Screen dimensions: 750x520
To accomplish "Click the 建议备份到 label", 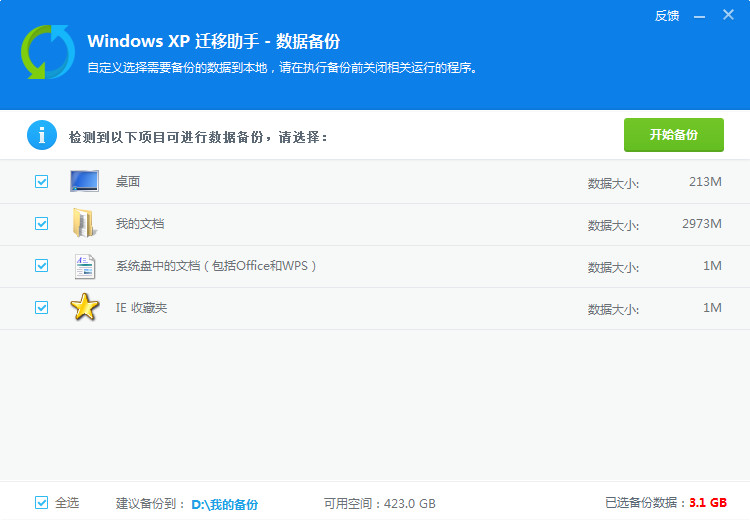I will 150,504.
